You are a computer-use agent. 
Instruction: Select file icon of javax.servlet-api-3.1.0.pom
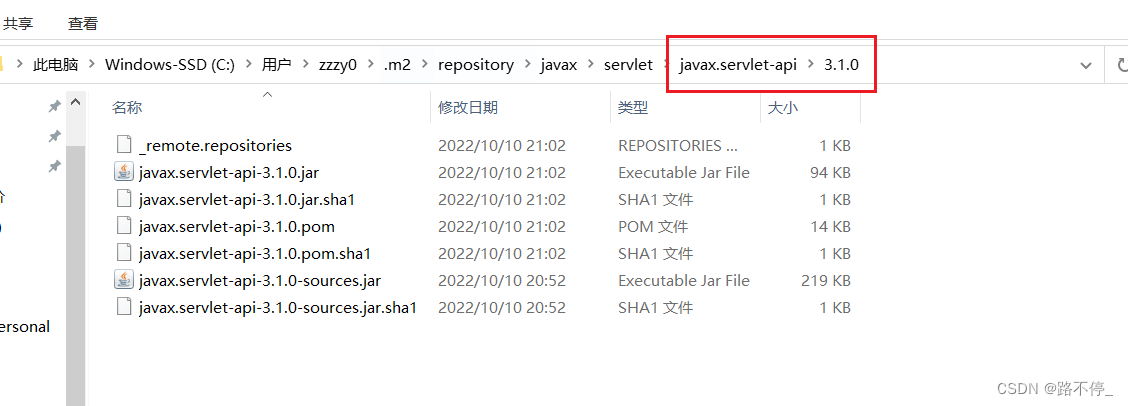[x=124, y=227]
